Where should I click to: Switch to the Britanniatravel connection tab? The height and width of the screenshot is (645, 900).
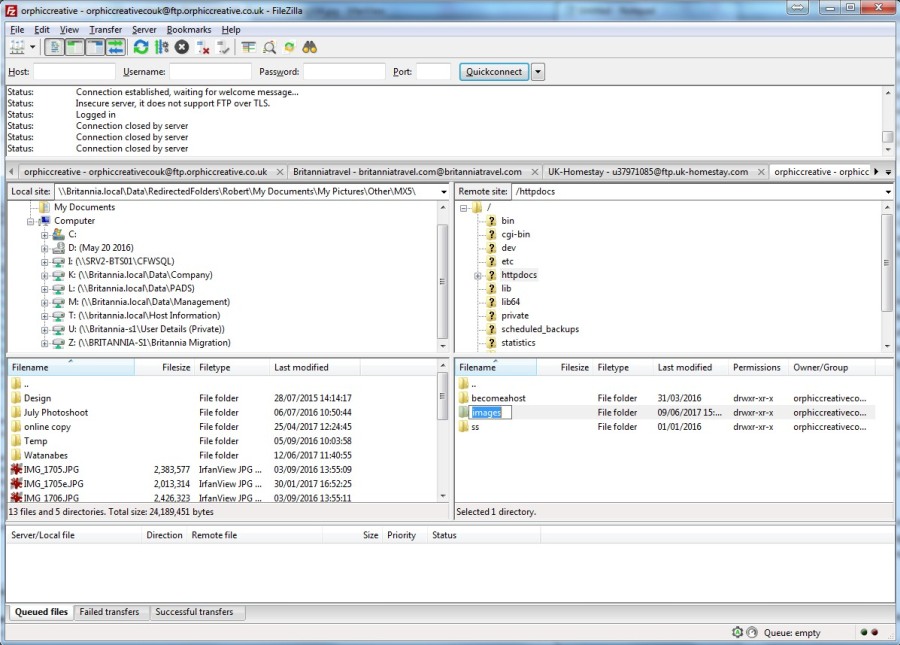[x=408, y=172]
